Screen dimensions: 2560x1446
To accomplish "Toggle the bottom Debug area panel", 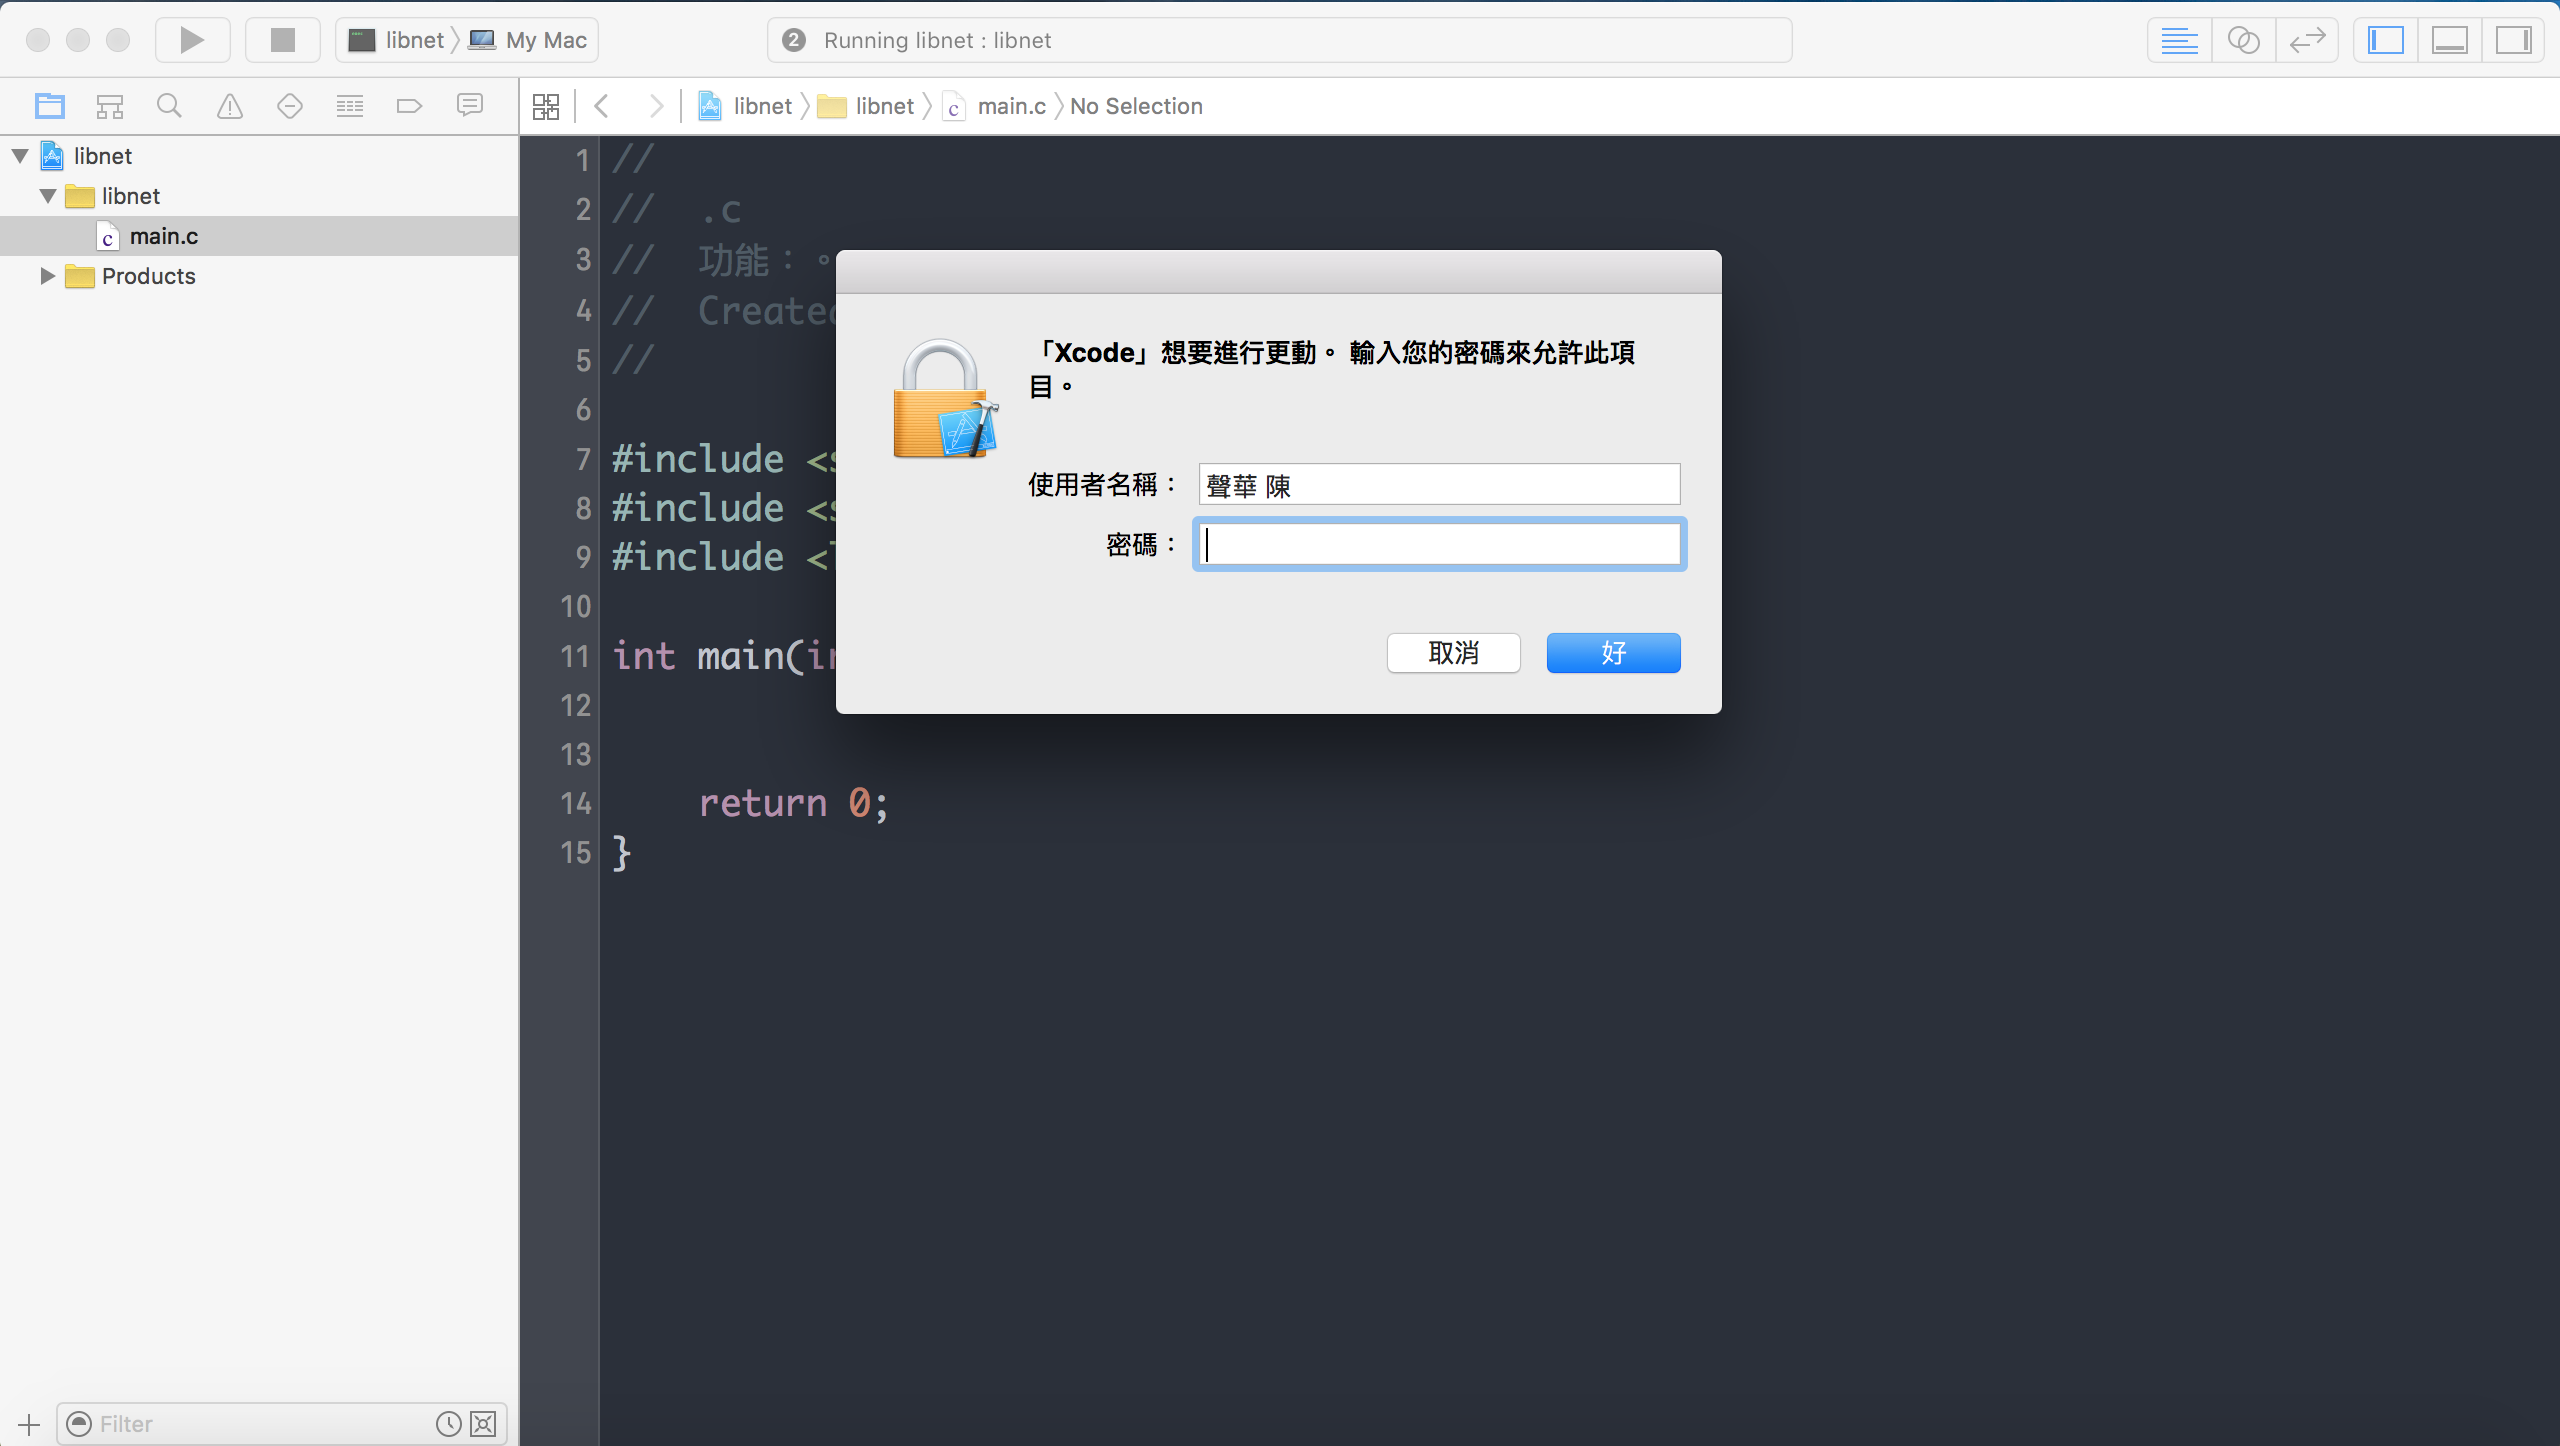I will tap(2449, 40).
